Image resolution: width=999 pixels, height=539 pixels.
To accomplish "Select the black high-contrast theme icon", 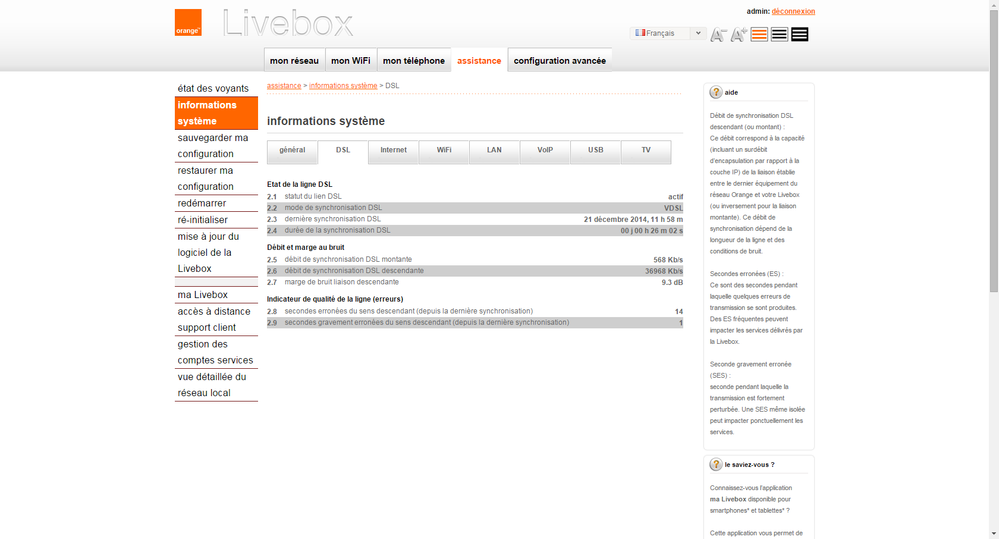I will (800, 34).
